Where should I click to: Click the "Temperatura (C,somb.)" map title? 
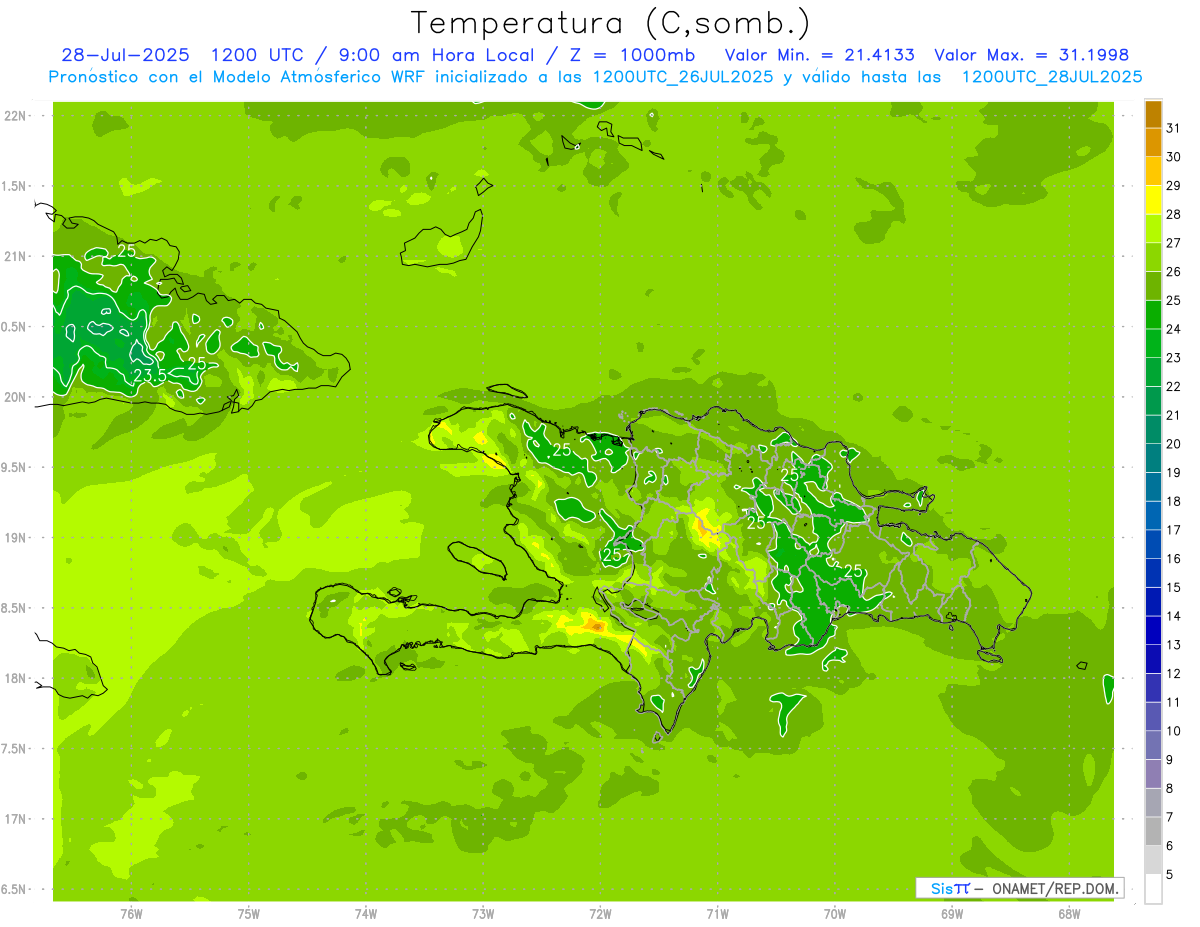pos(610,23)
